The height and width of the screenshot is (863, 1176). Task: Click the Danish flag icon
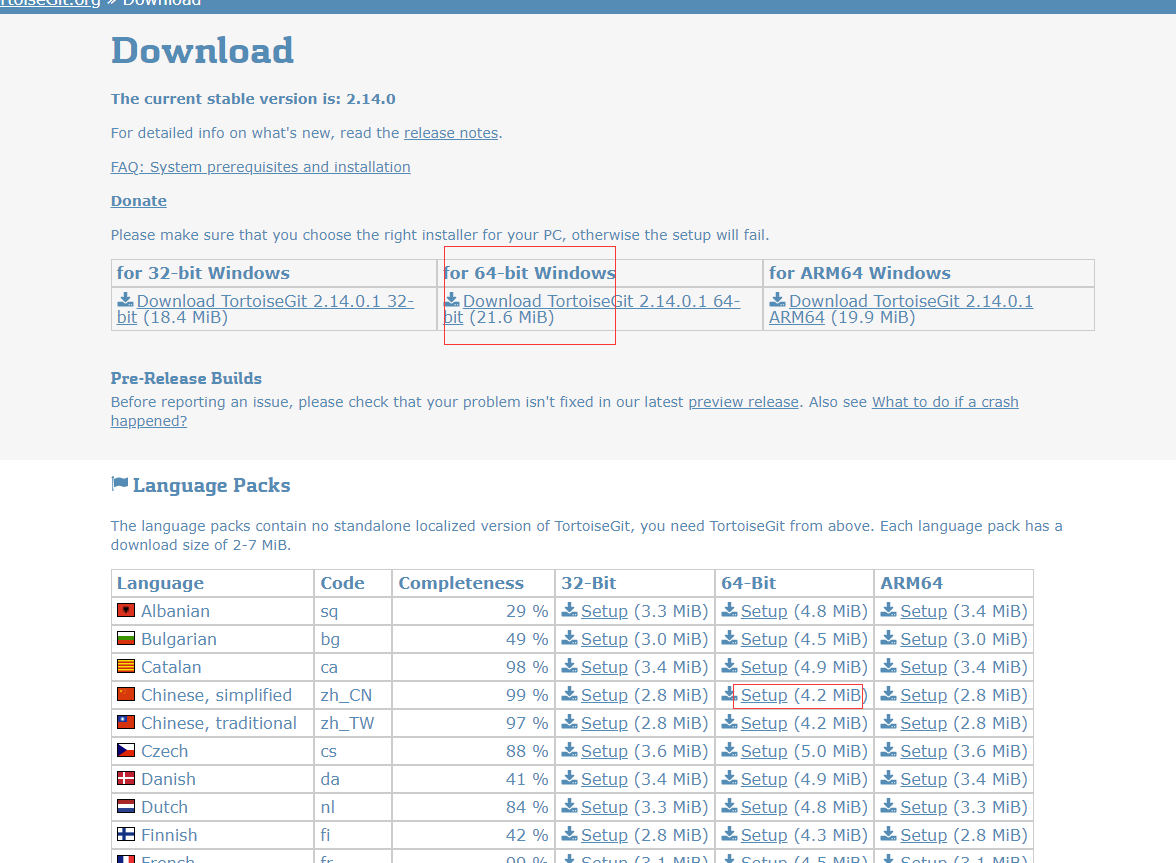tap(126, 778)
